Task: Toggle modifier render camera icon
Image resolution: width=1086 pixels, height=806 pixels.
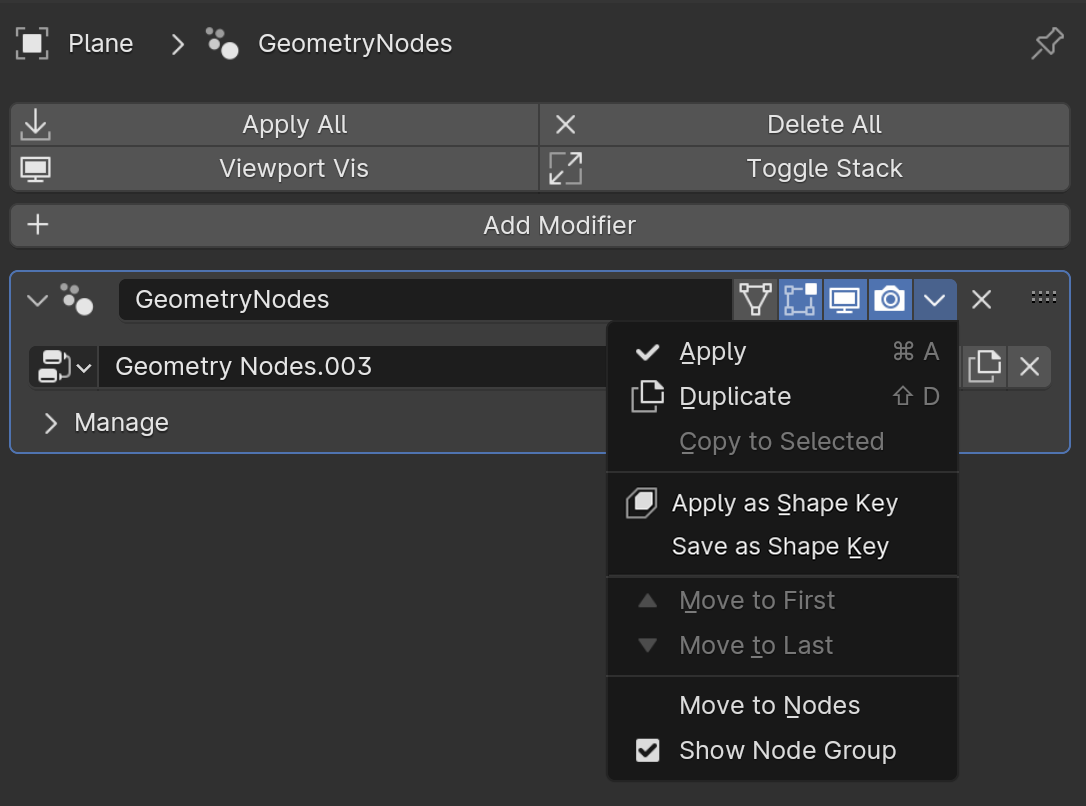Action: [890, 300]
